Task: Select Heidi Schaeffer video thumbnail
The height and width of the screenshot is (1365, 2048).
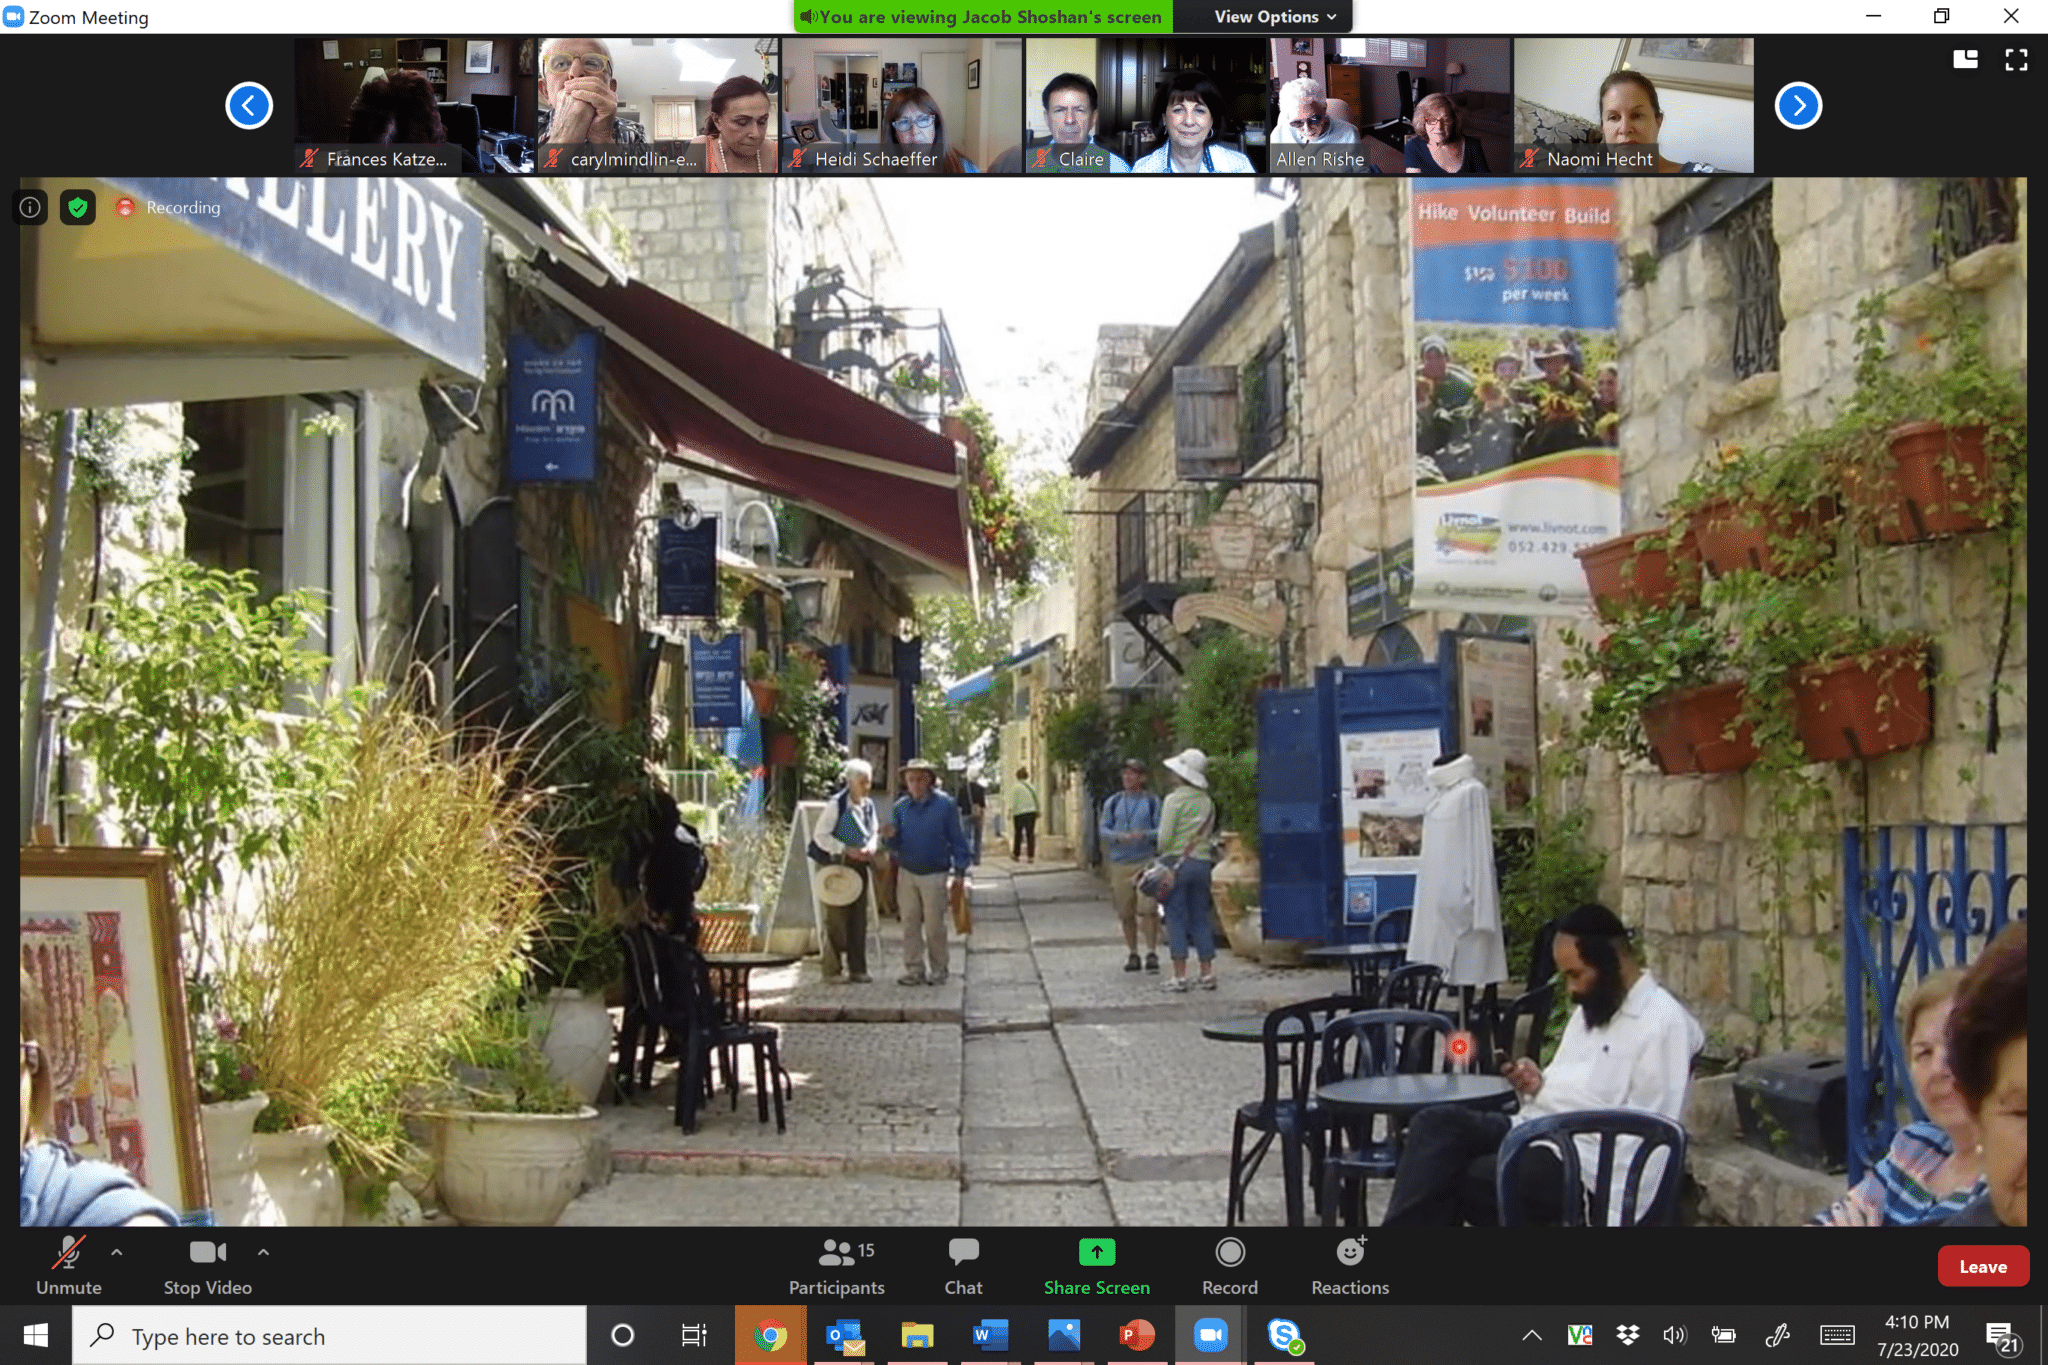Action: 902,105
